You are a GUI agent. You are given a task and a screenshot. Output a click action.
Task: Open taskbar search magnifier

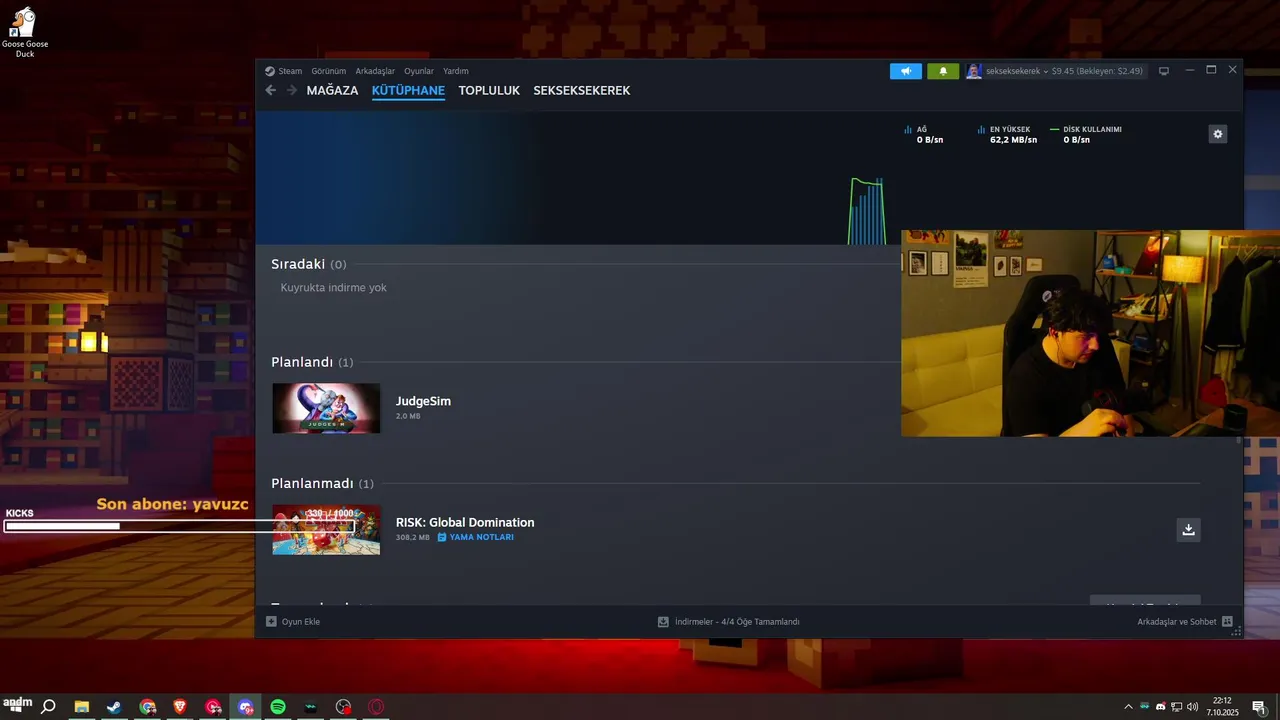(x=48, y=707)
